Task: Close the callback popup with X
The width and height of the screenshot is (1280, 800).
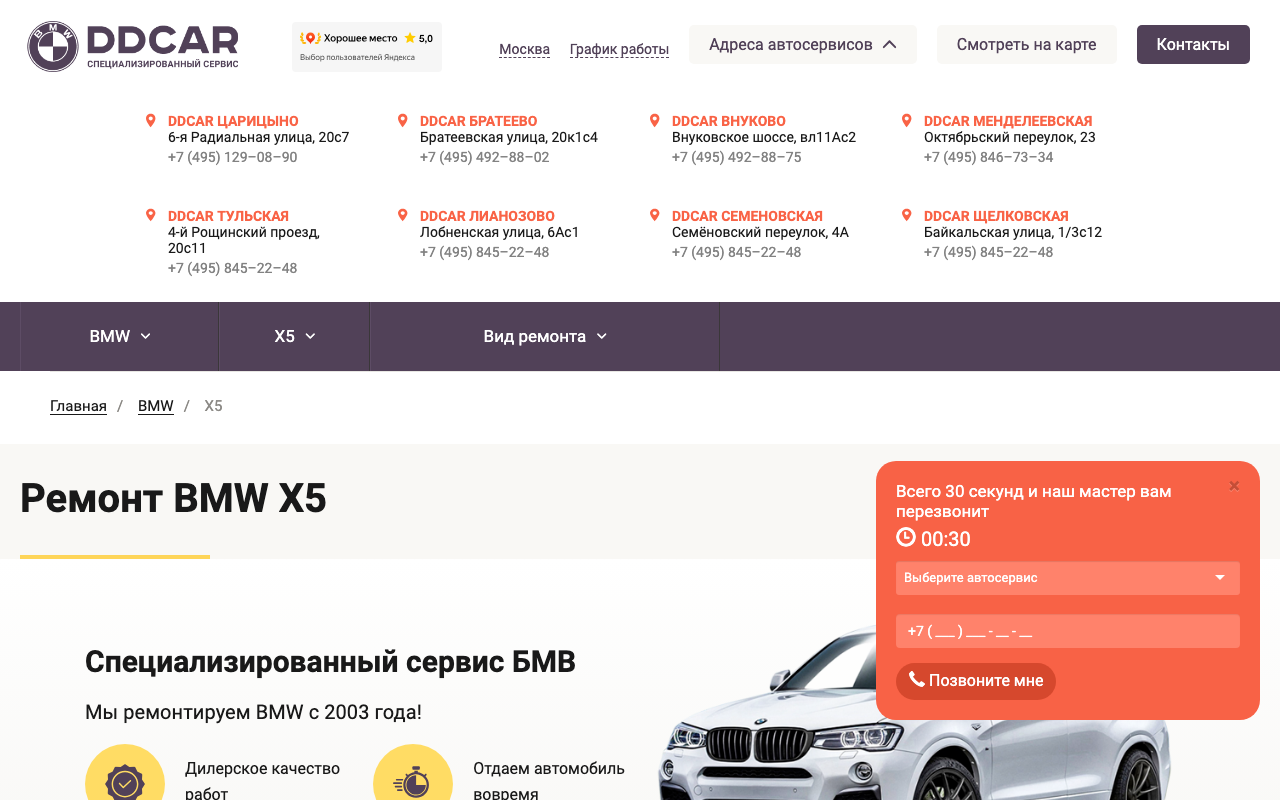Action: coord(1234,486)
